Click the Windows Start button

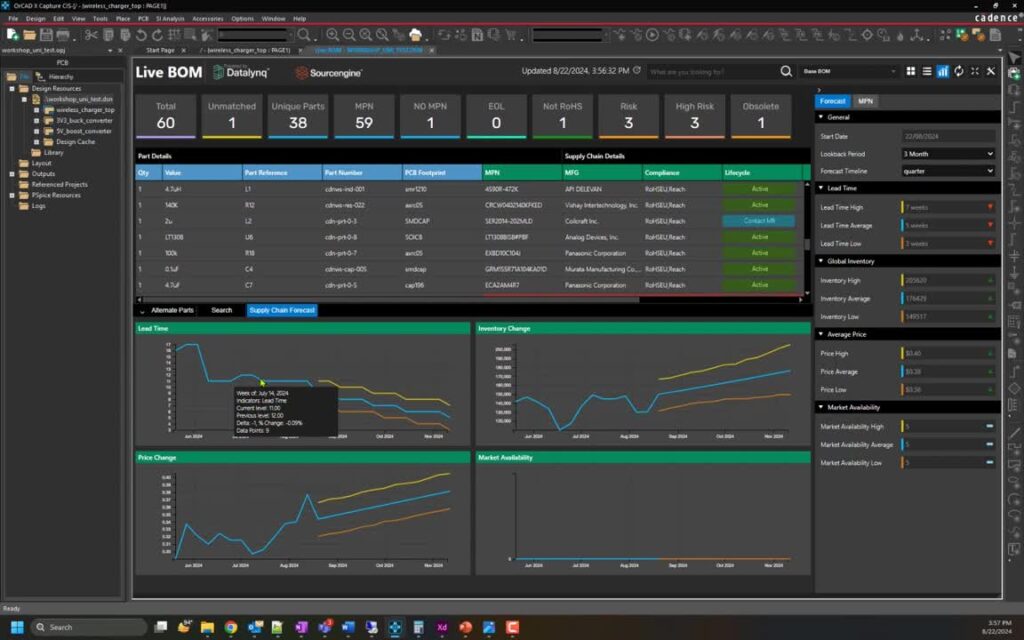(x=18, y=627)
